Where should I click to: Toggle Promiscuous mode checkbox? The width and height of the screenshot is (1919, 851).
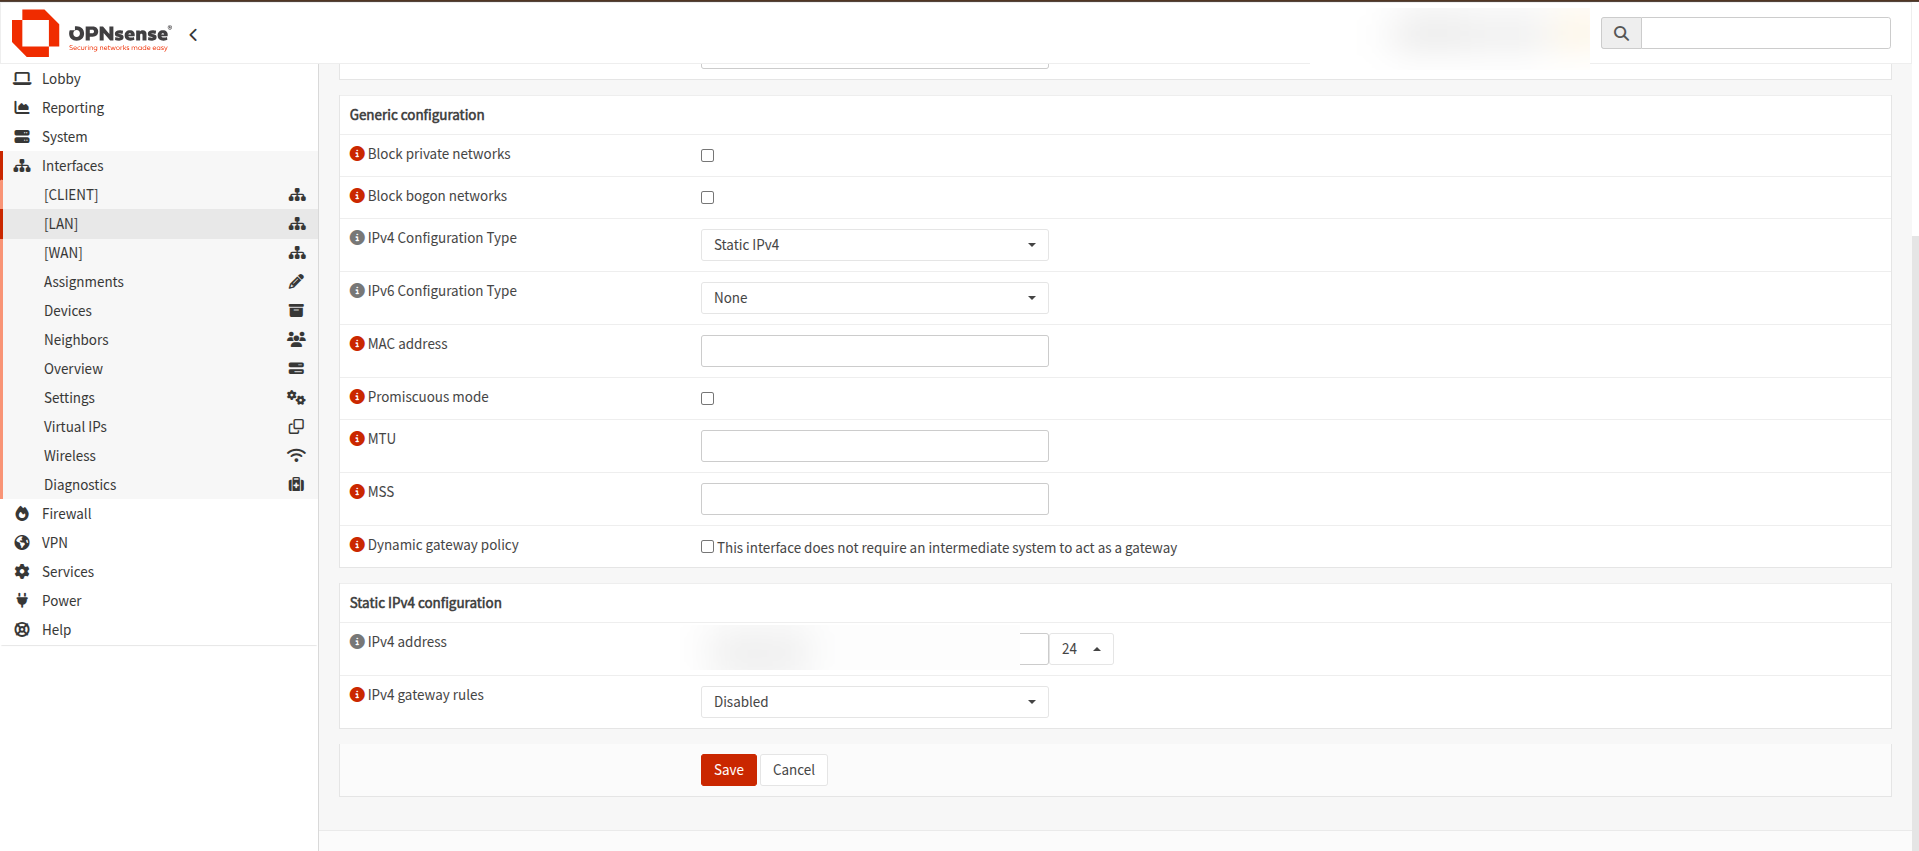point(708,399)
